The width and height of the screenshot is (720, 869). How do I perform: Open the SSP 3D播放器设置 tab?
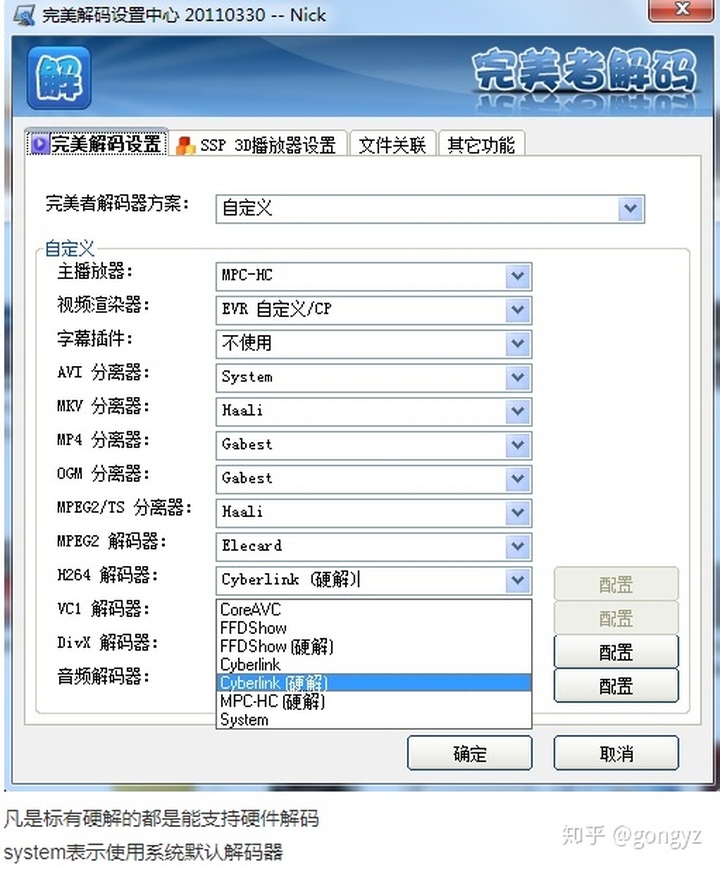tap(258, 145)
